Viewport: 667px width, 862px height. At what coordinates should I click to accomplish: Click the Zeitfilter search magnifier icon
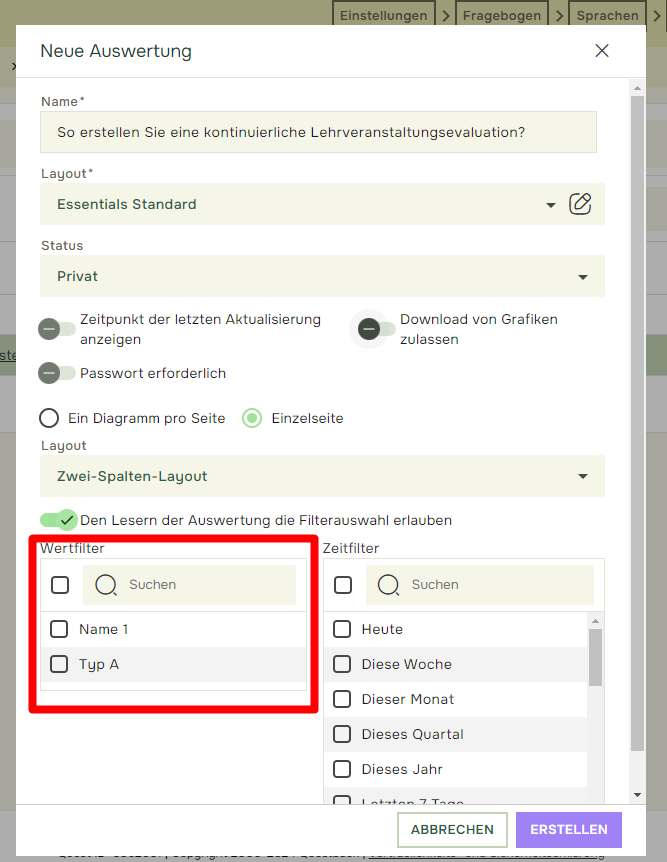point(388,585)
